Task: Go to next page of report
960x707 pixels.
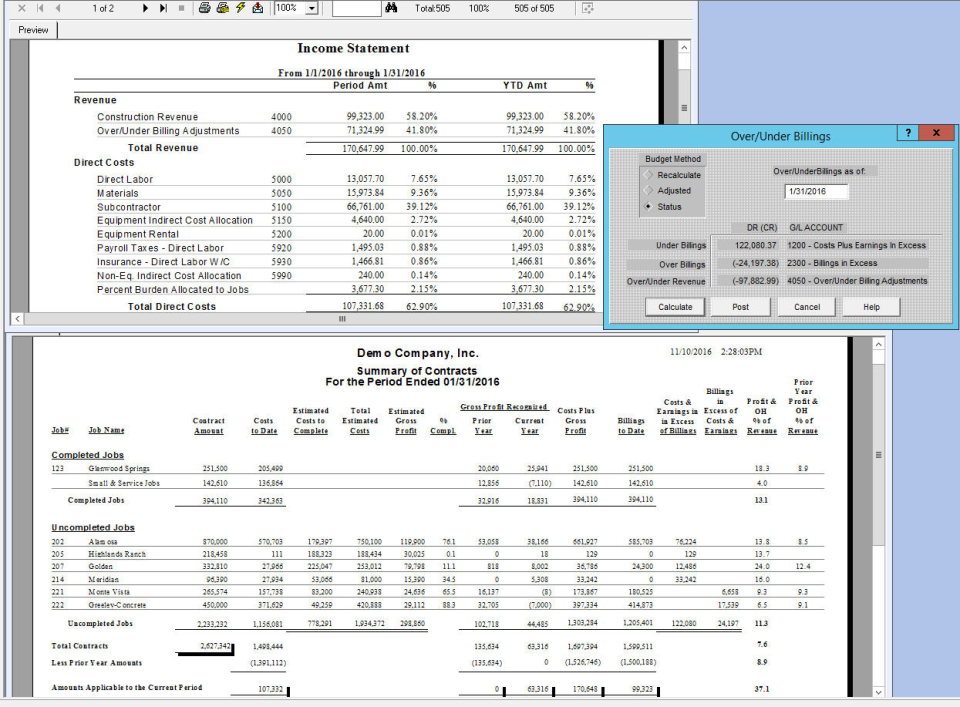Action: point(145,8)
